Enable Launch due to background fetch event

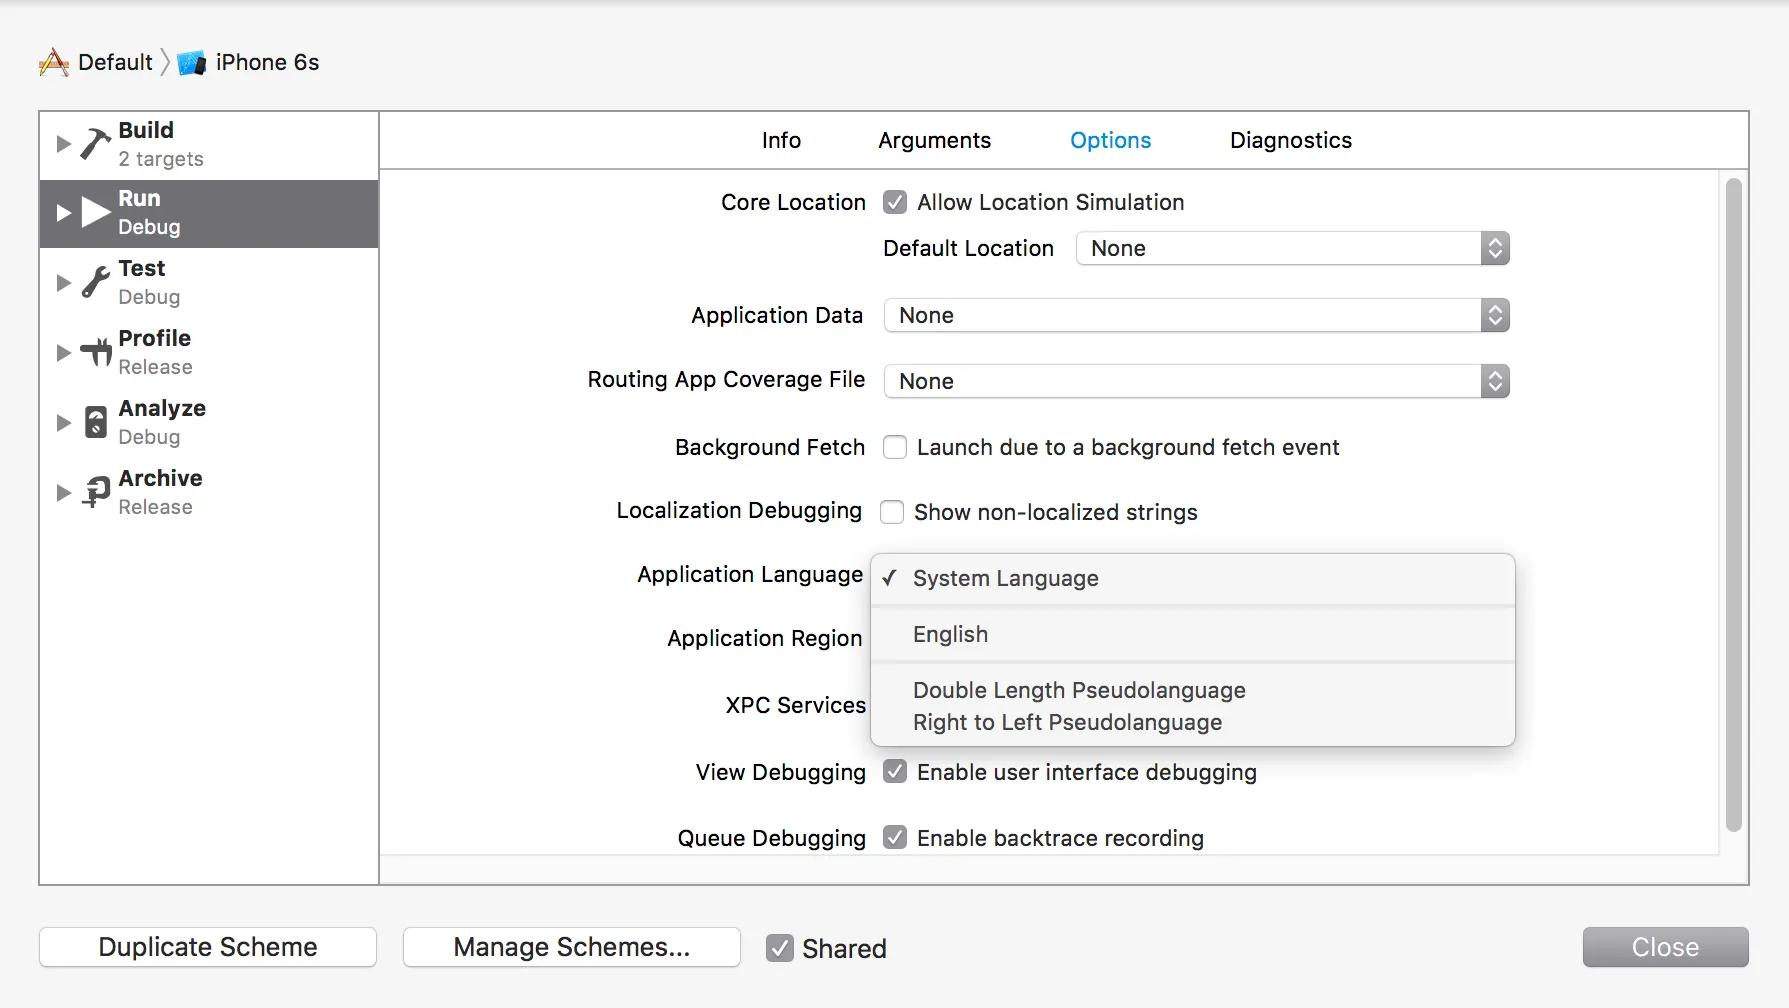pos(895,447)
